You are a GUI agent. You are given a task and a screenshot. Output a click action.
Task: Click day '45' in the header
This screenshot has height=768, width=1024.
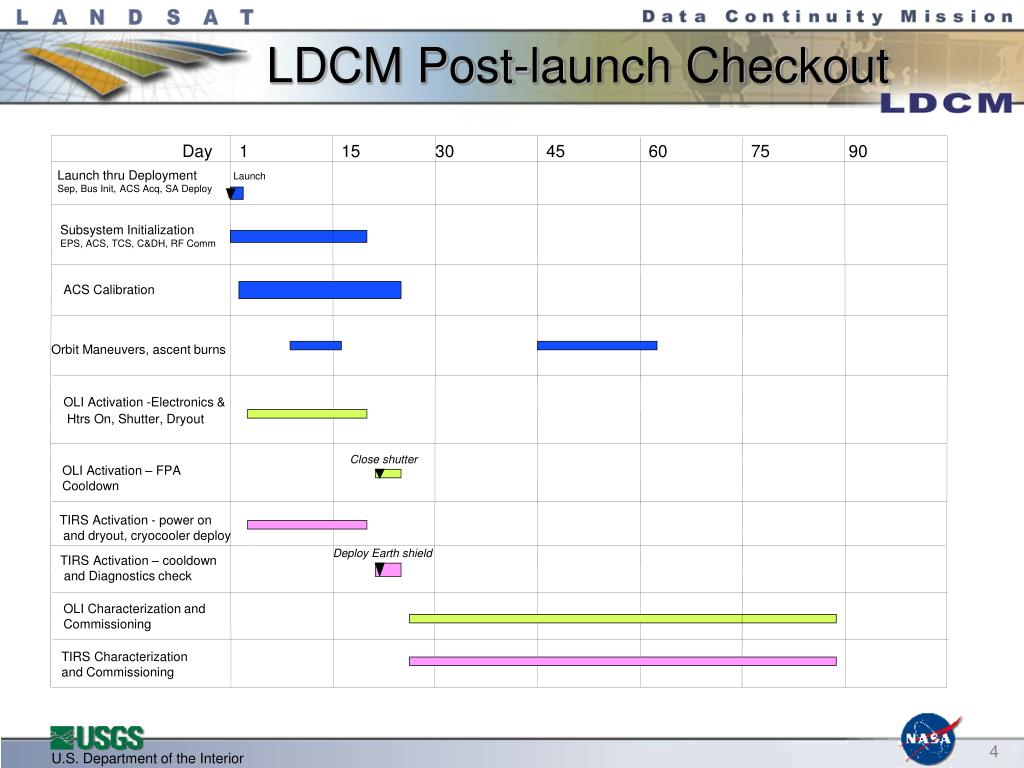click(555, 152)
